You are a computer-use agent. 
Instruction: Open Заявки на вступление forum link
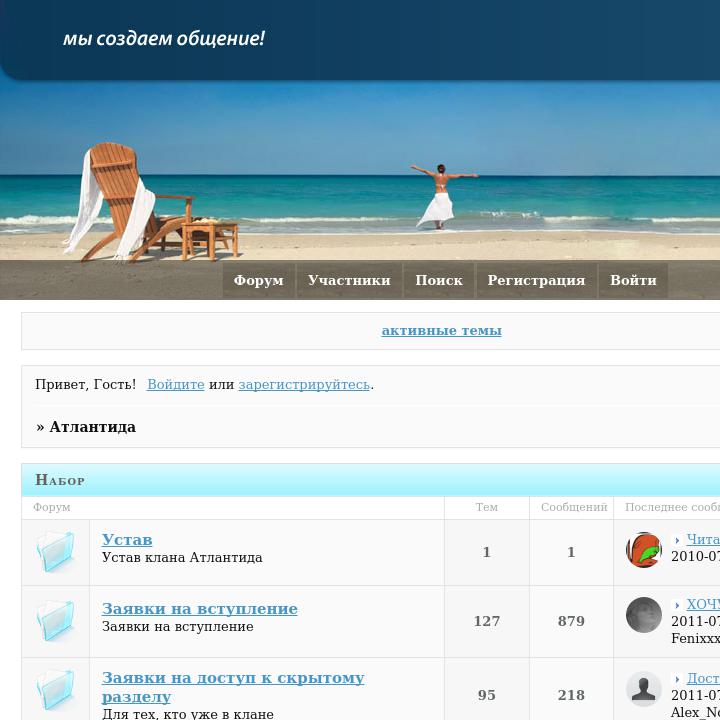[199, 609]
